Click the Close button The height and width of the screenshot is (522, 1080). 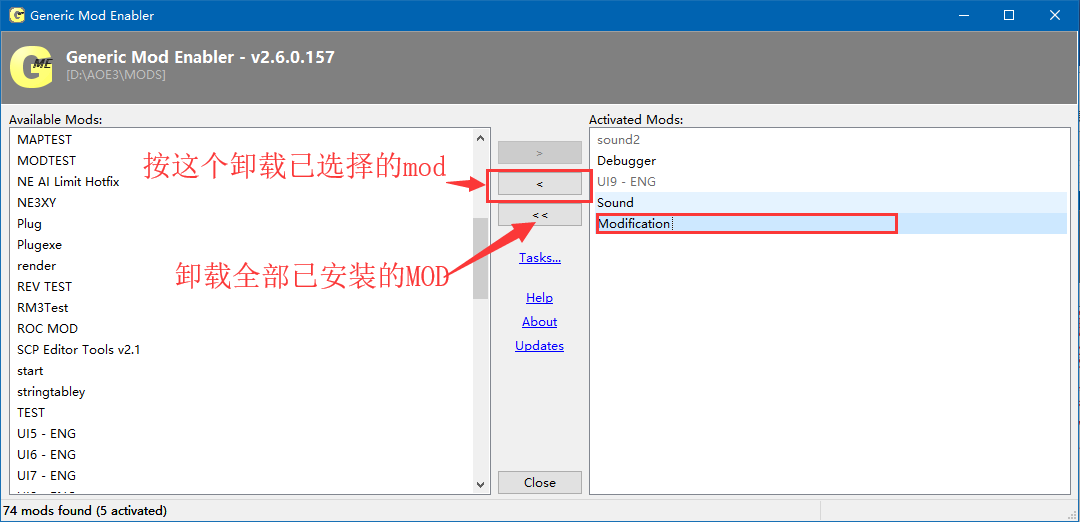(539, 483)
